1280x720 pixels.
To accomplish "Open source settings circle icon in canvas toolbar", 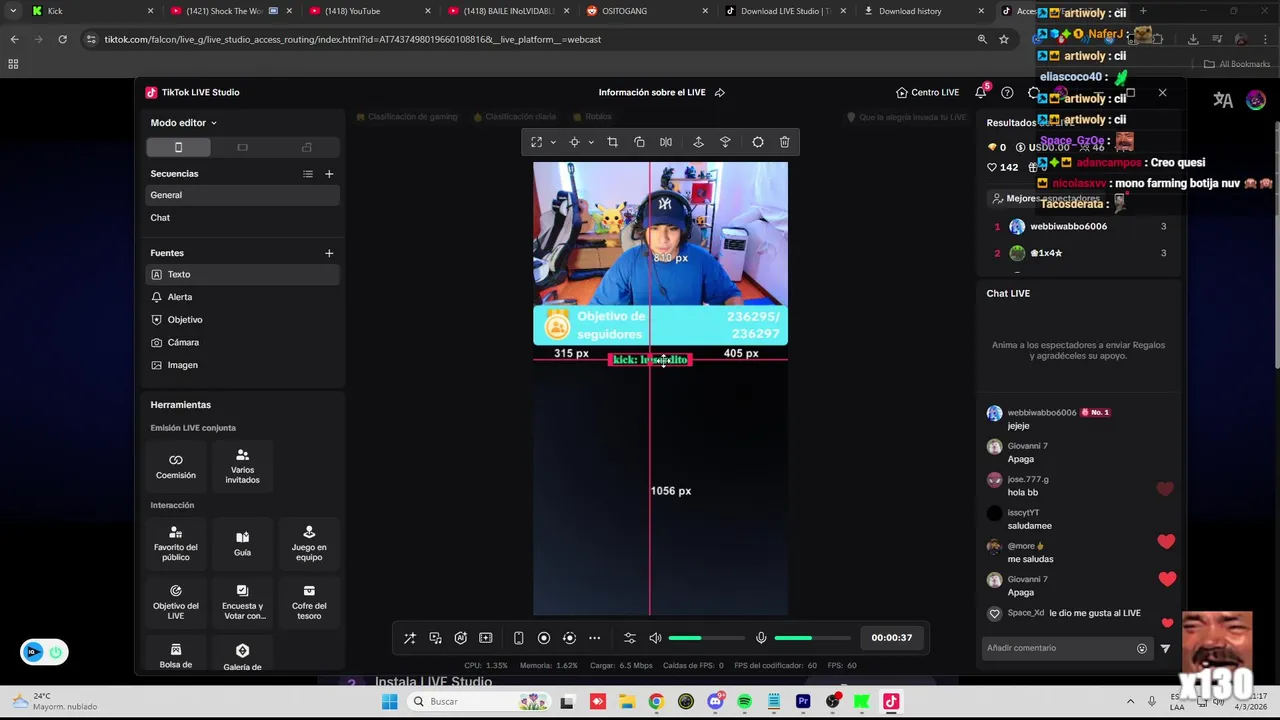I will coord(758,142).
